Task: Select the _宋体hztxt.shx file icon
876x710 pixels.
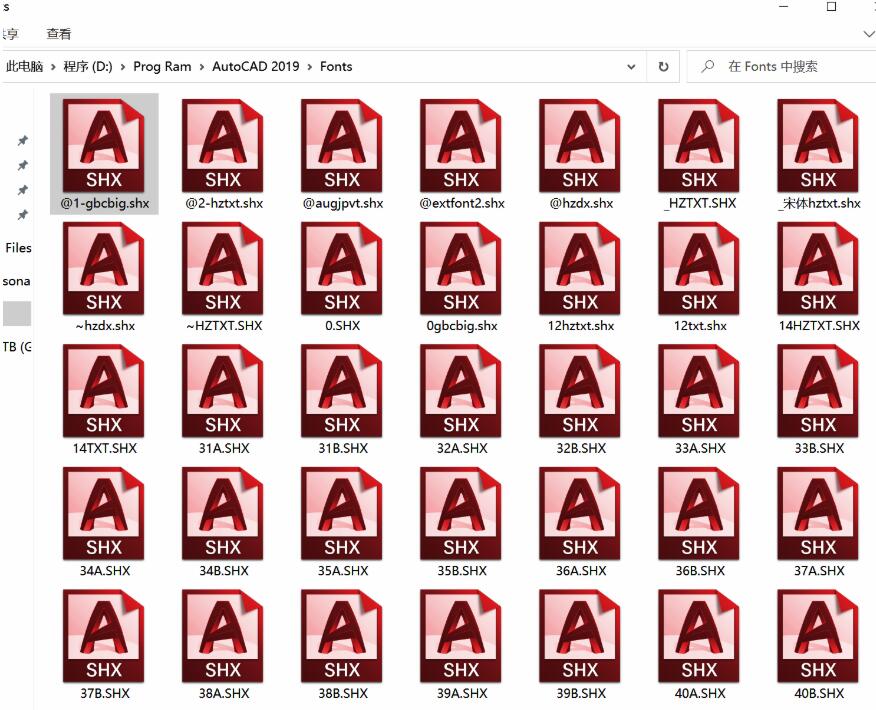Action: [817, 146]
